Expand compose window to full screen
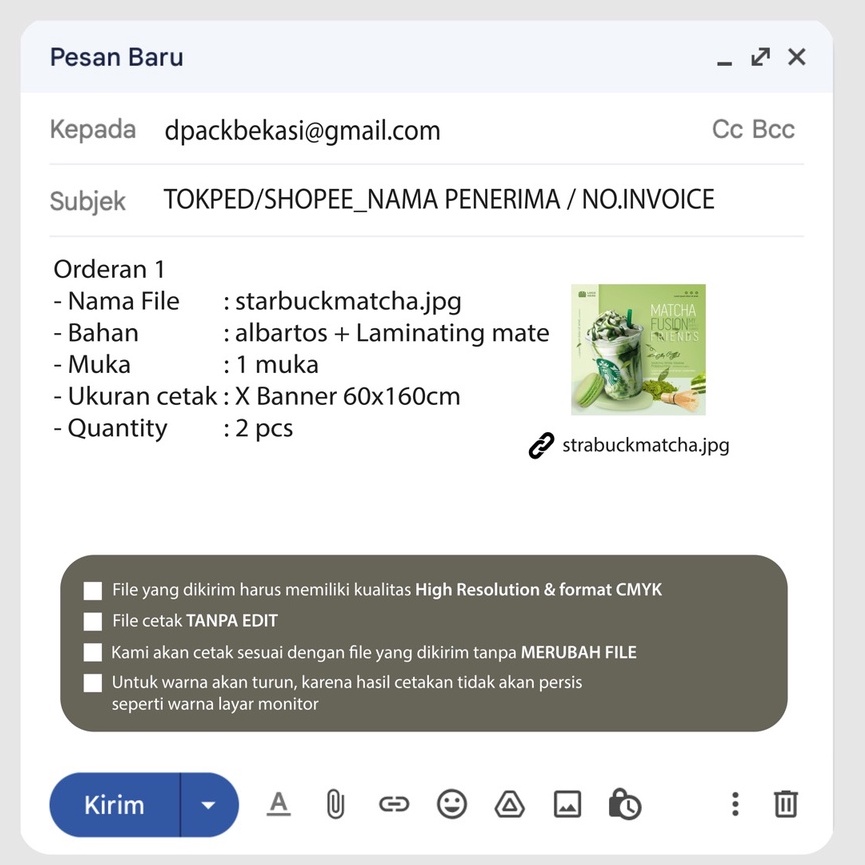 tap(761, 57)
